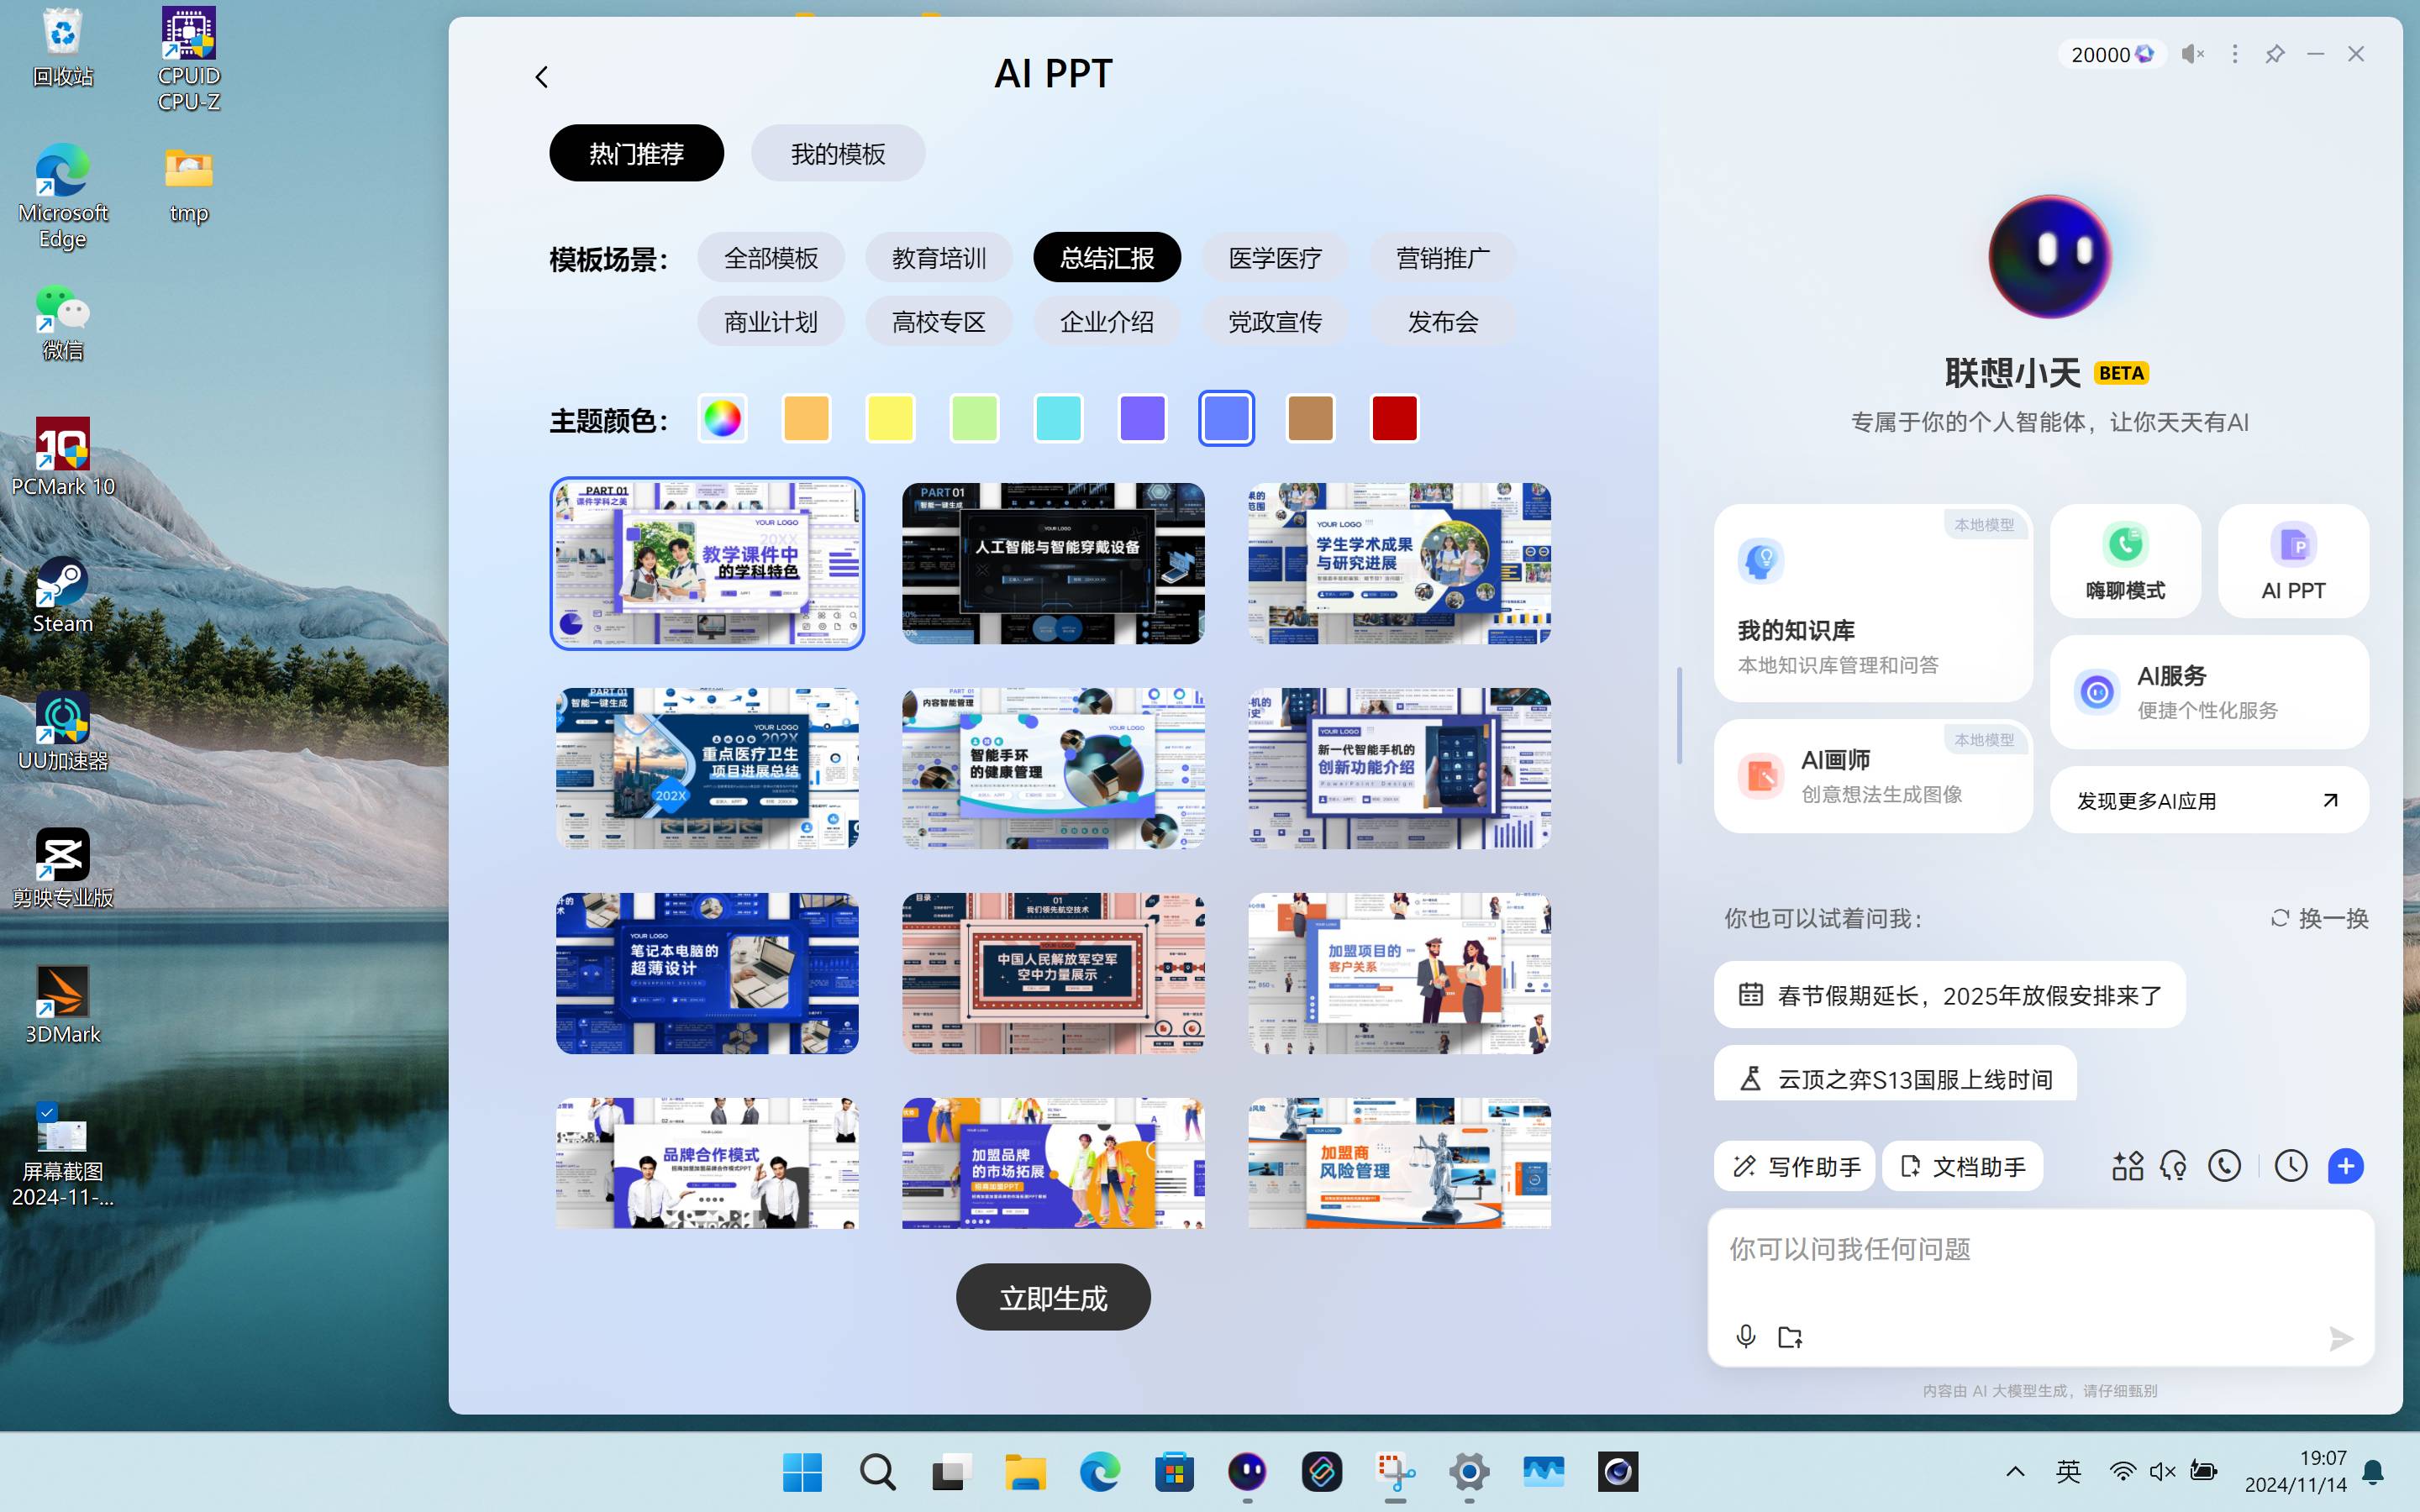Select the 企业介绍 scene filter

click(1107, 322)
